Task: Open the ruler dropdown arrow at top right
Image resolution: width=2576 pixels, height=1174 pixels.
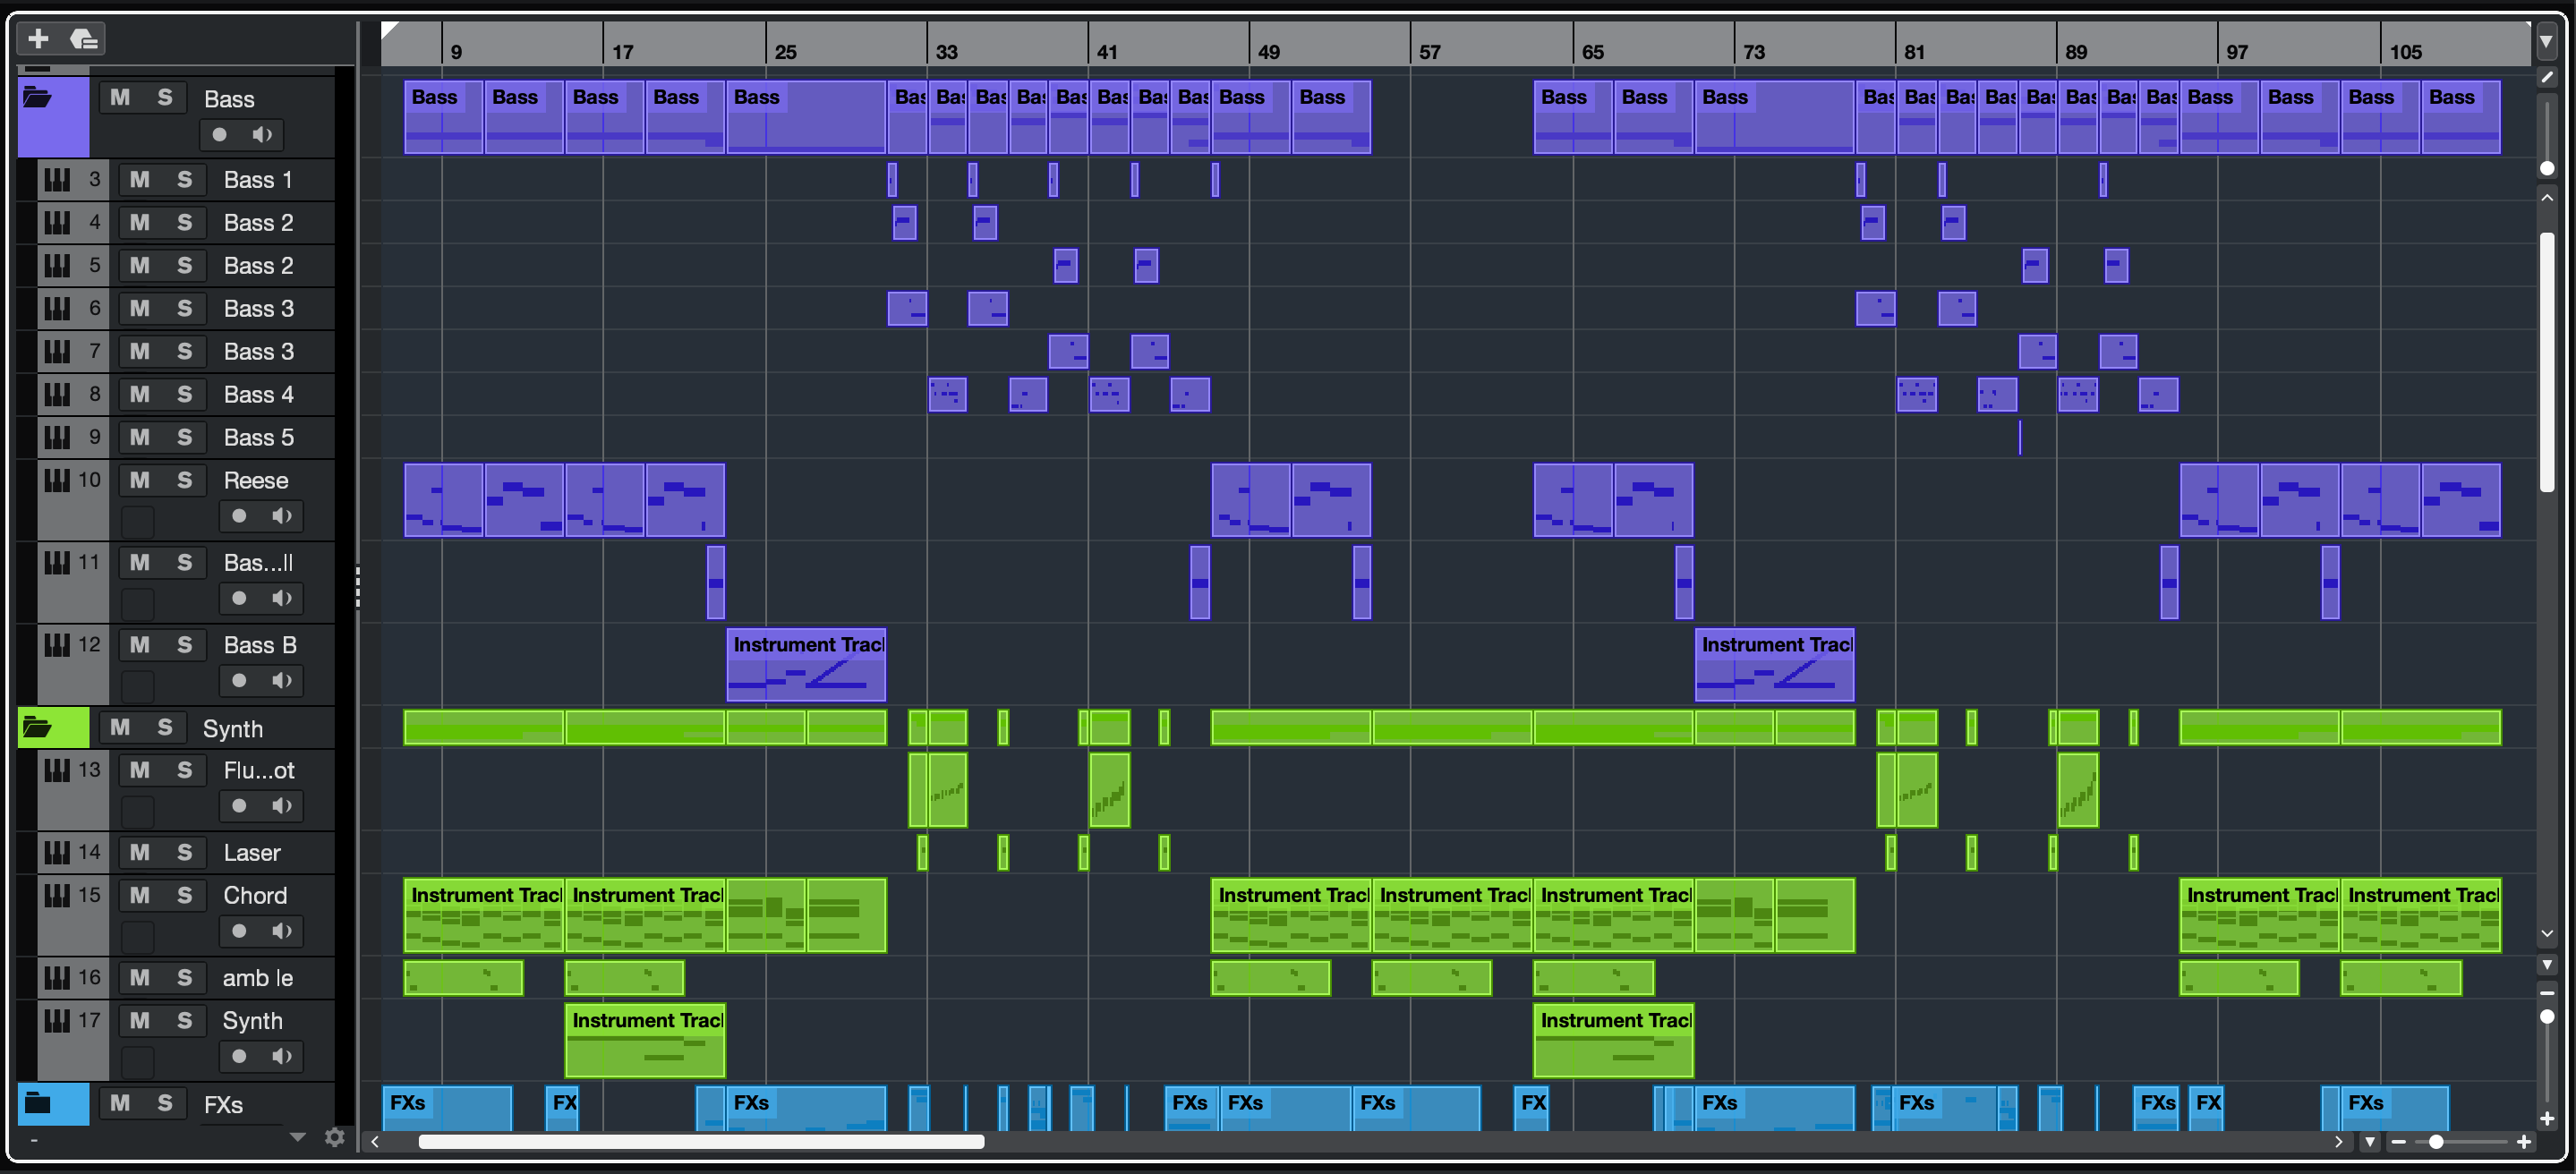Action: coord(2547,41)
